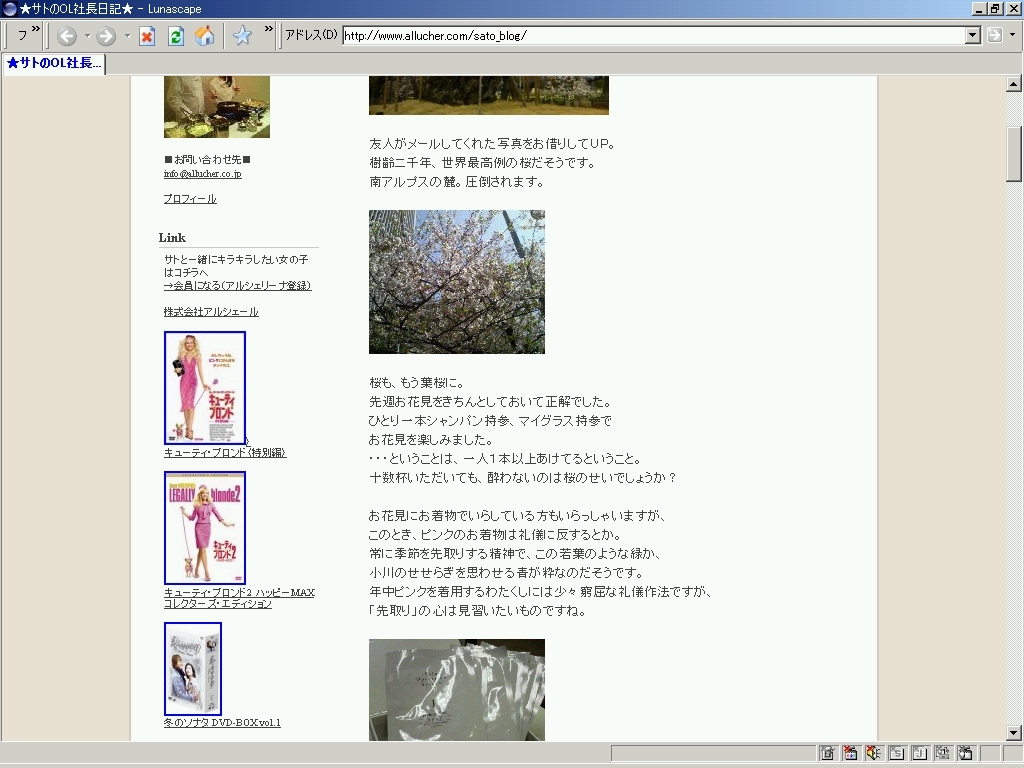Toggle sound blocking in the status bar
The width and height of the screenshot is (1024, 768).
pos(873,753)
